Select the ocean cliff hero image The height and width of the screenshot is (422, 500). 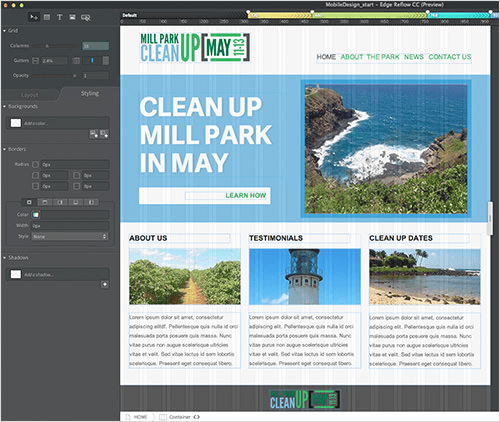(x=386, y=149)
